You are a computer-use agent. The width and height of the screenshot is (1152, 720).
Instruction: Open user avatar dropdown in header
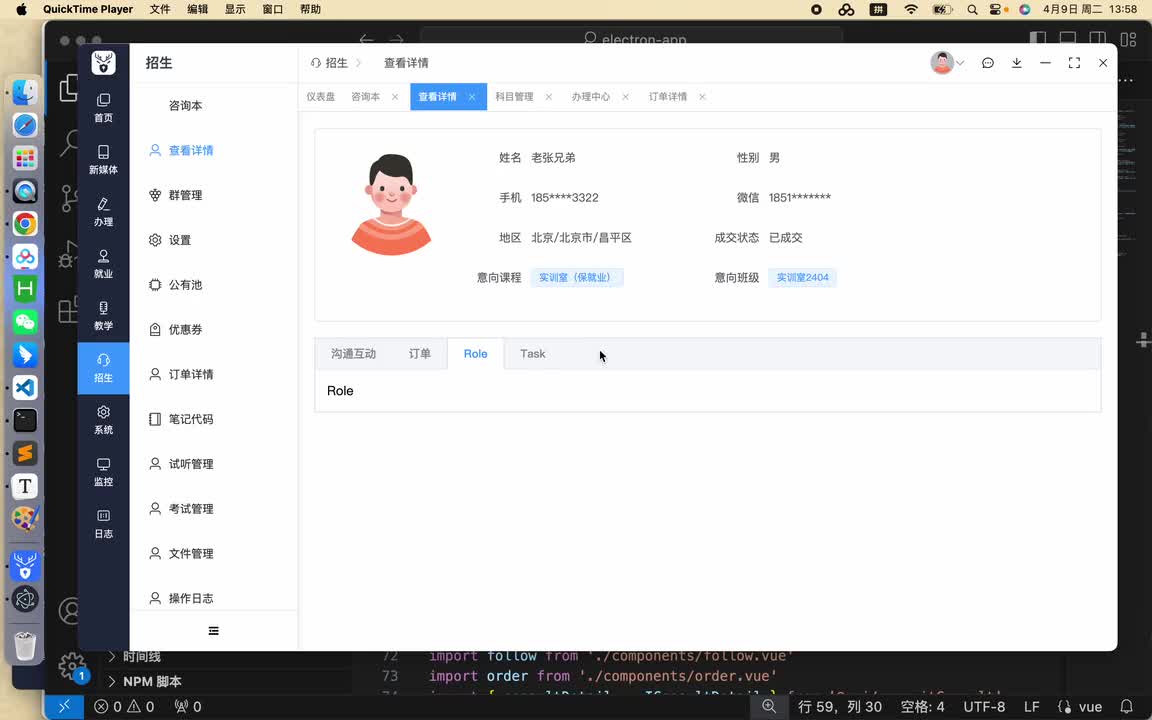(x=947, y=63)
